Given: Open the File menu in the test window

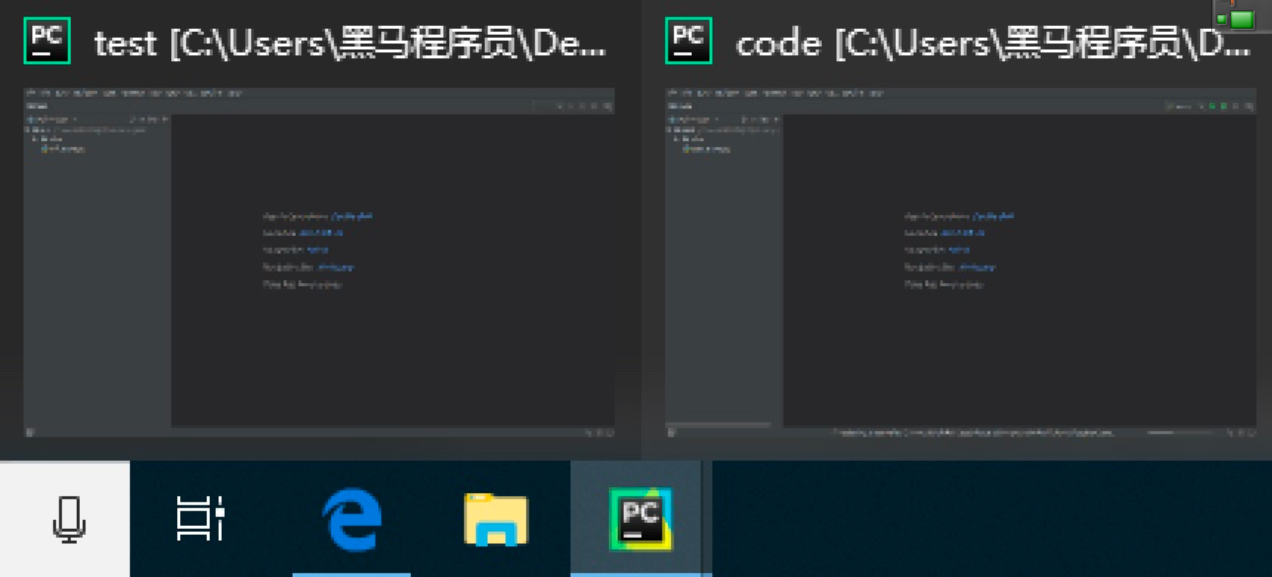Looking at the screenshot, I should pos(31,93).
